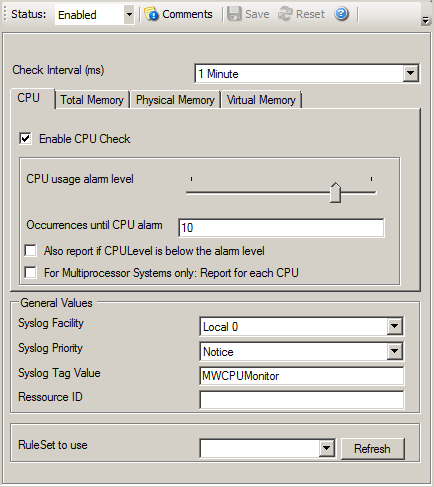Image resolution: width=434 pixels, height=487 pixels.
Task: Expand the RuleSet to use dropdown
Action: pyautogui.click(x=326, y=448)
